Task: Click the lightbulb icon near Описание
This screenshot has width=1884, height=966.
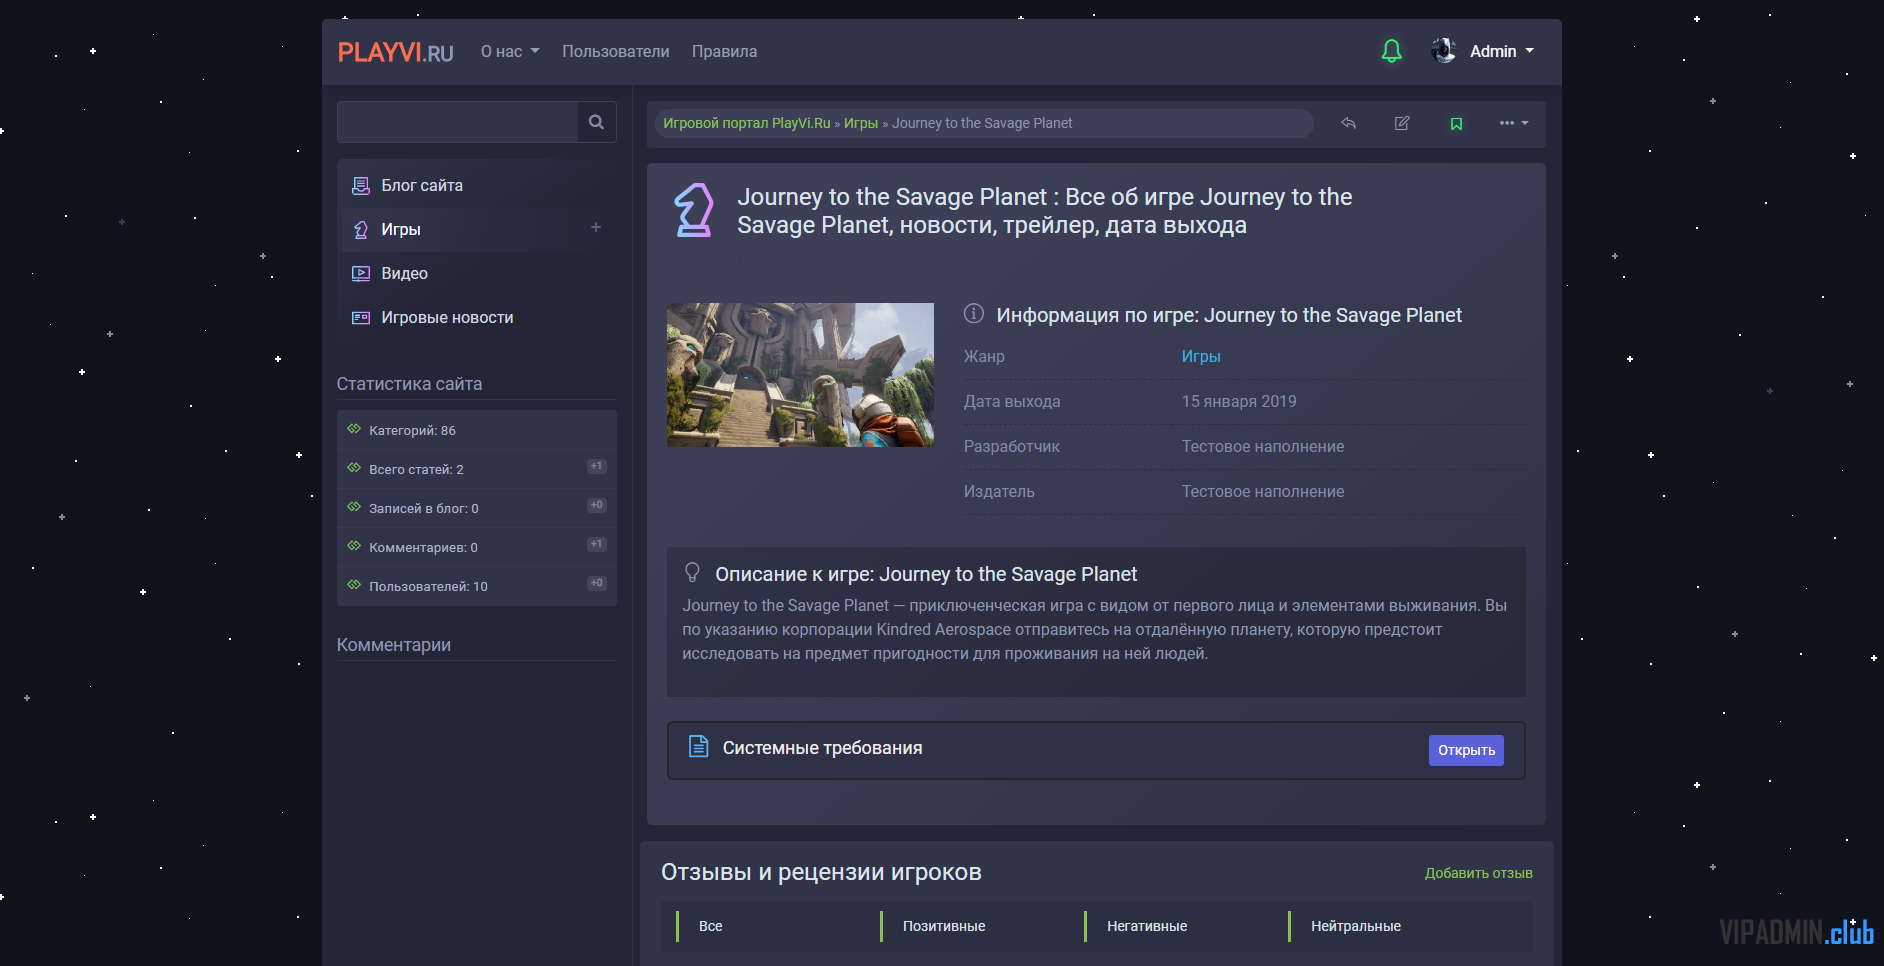Action: pyautogui.click(x=692, y=572)
